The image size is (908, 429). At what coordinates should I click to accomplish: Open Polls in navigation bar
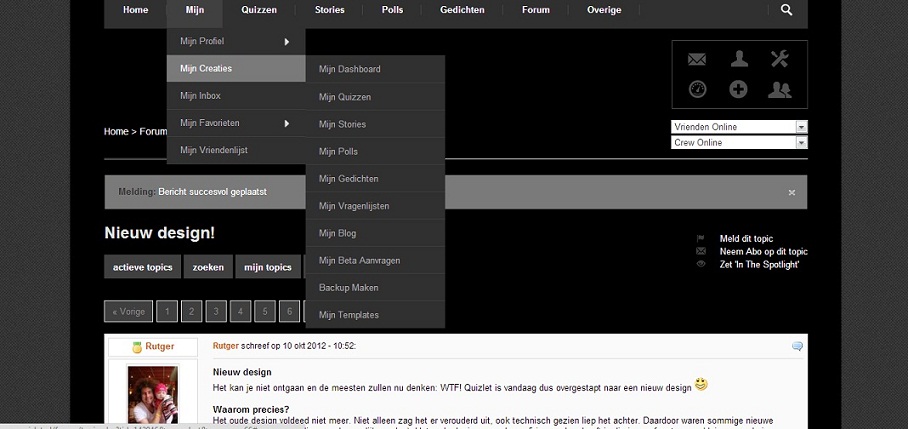pyautogui.click(x=392, y=10)
